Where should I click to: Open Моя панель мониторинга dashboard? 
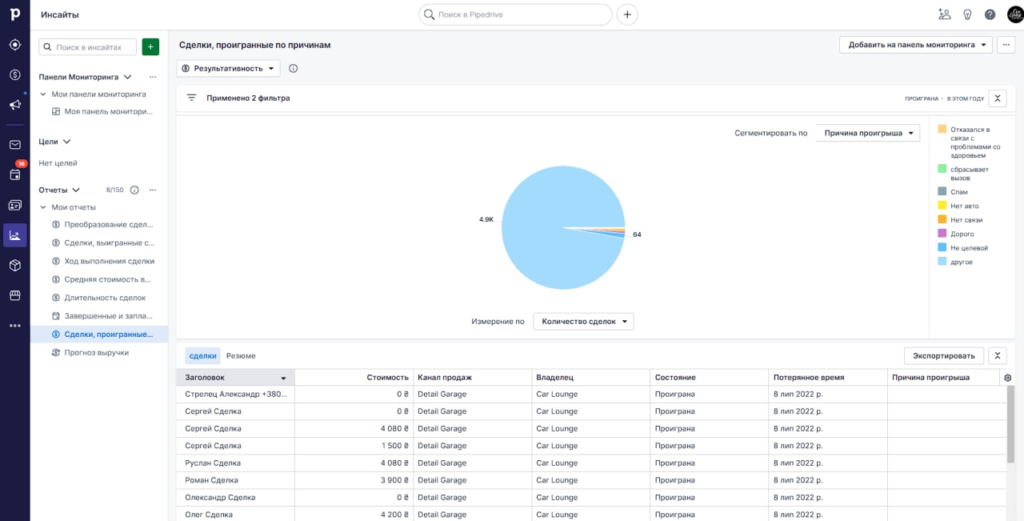tap(103, 112)
